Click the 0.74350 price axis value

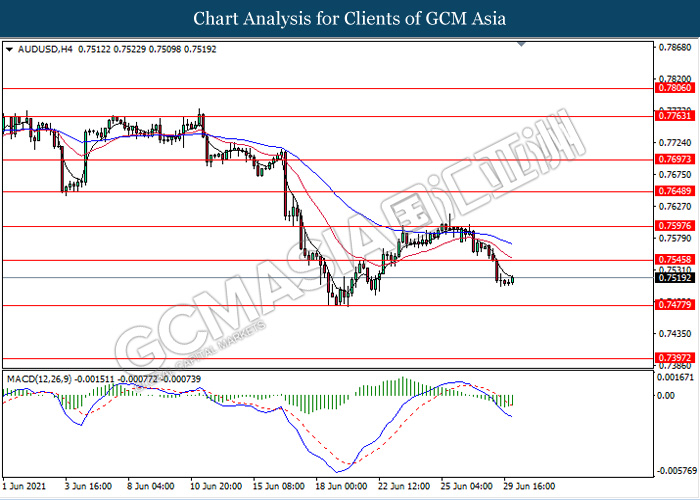tap(675, 334)
